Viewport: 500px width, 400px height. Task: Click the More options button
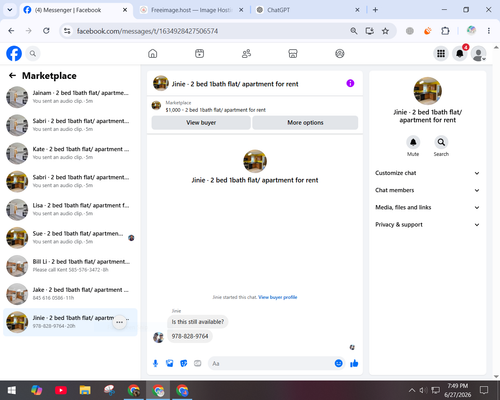point(305,123)
